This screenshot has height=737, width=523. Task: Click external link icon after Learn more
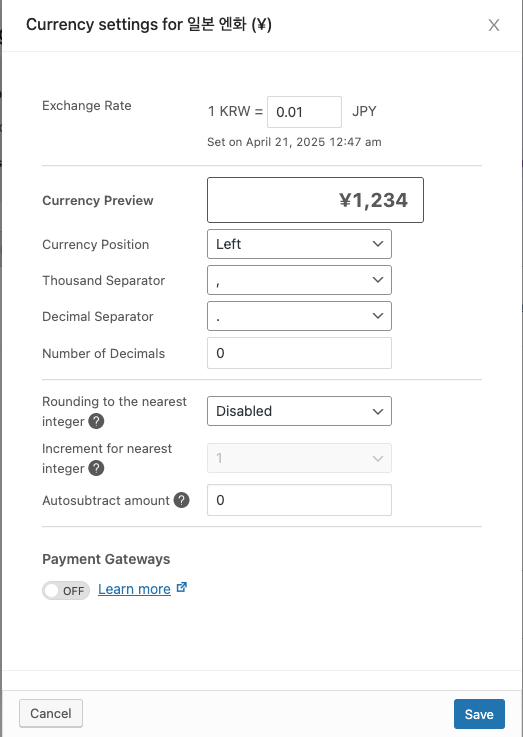tap(182, 588)
